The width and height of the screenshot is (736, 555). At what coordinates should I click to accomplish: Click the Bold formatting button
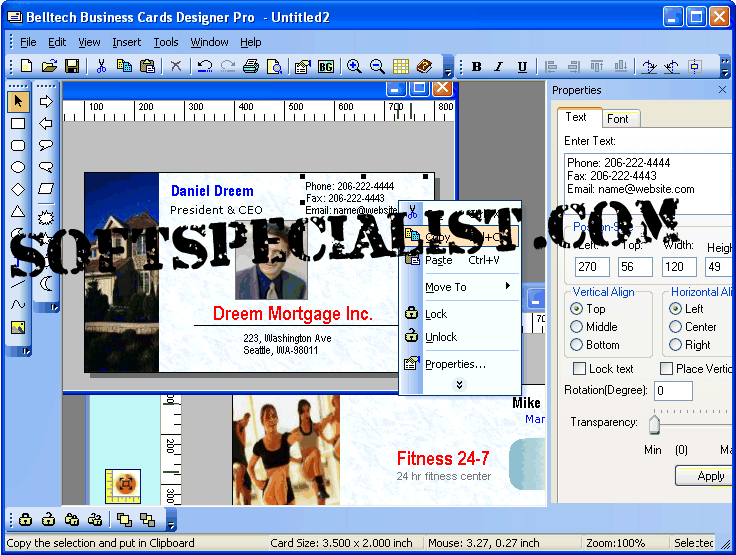pyautogui.click(x=476, y=67)
